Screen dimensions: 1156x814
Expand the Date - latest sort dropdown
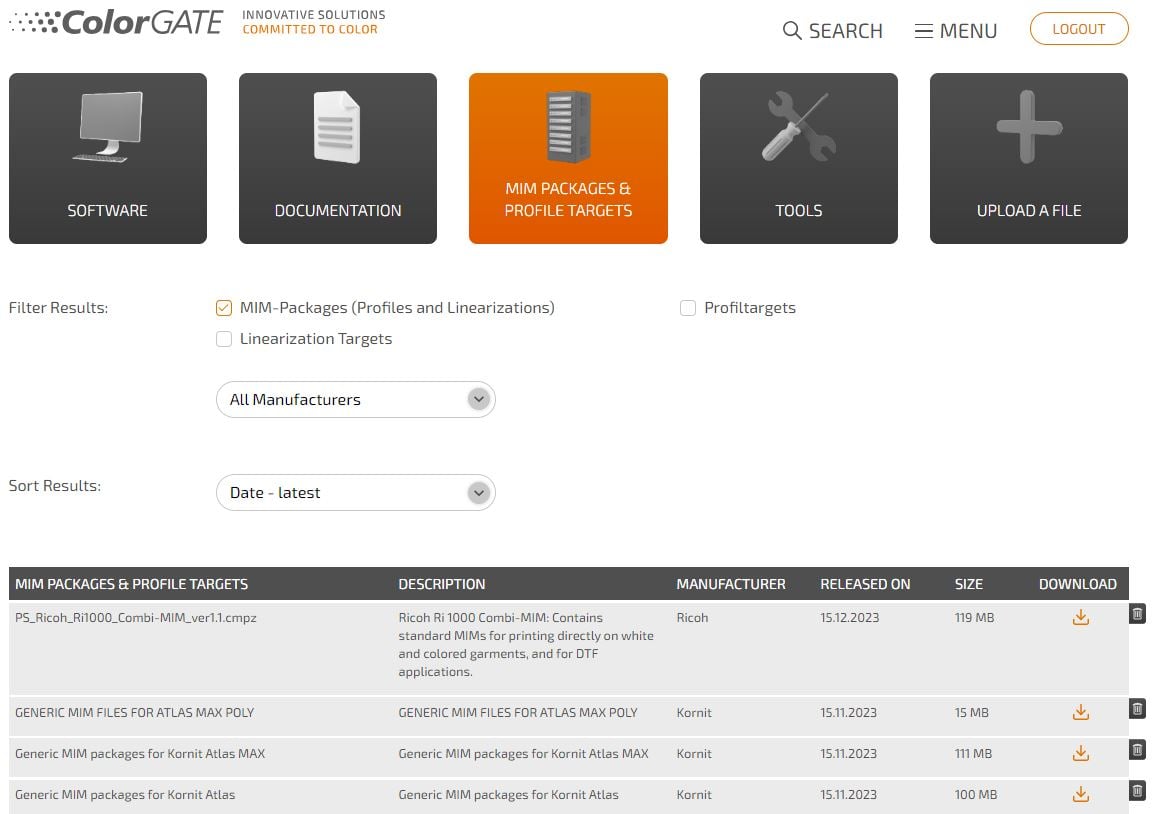pos(355,492)
